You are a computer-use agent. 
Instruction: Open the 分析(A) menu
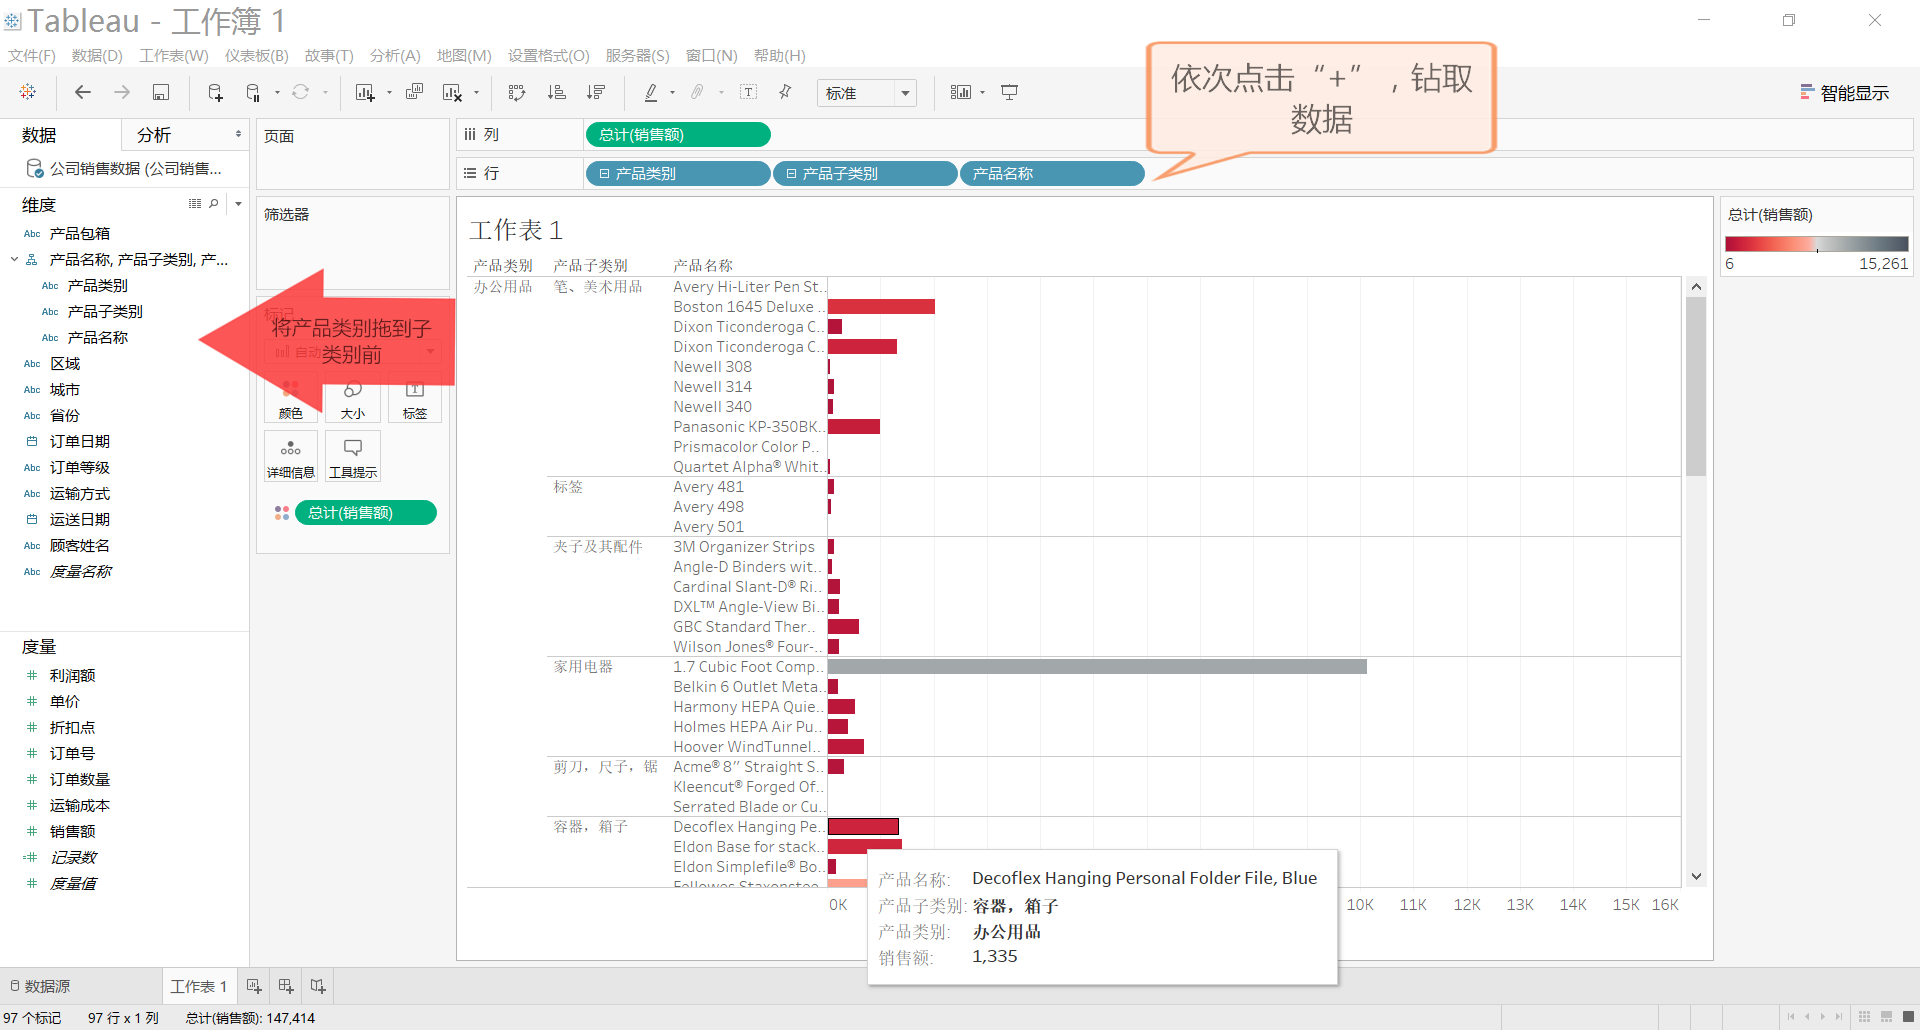pos(395,56)
